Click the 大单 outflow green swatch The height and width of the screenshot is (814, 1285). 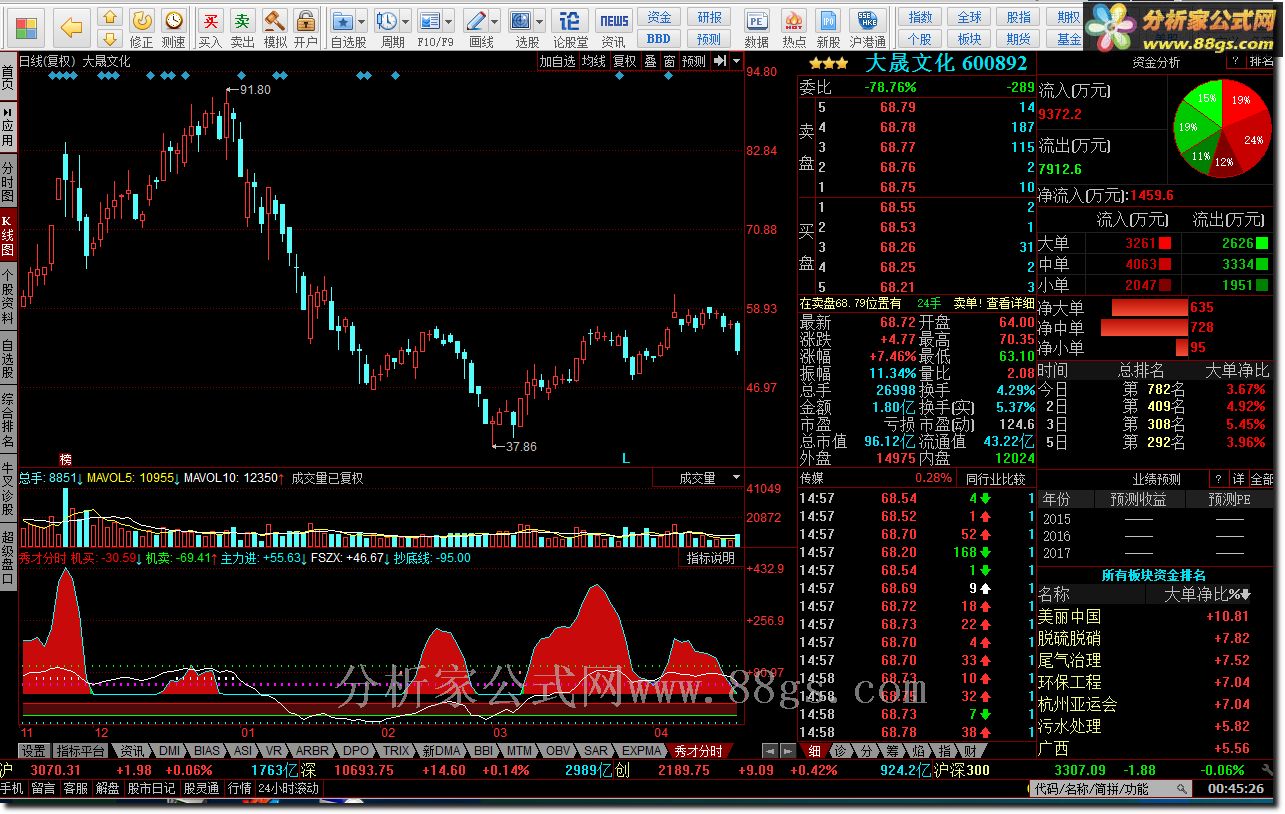(1262, 243)
